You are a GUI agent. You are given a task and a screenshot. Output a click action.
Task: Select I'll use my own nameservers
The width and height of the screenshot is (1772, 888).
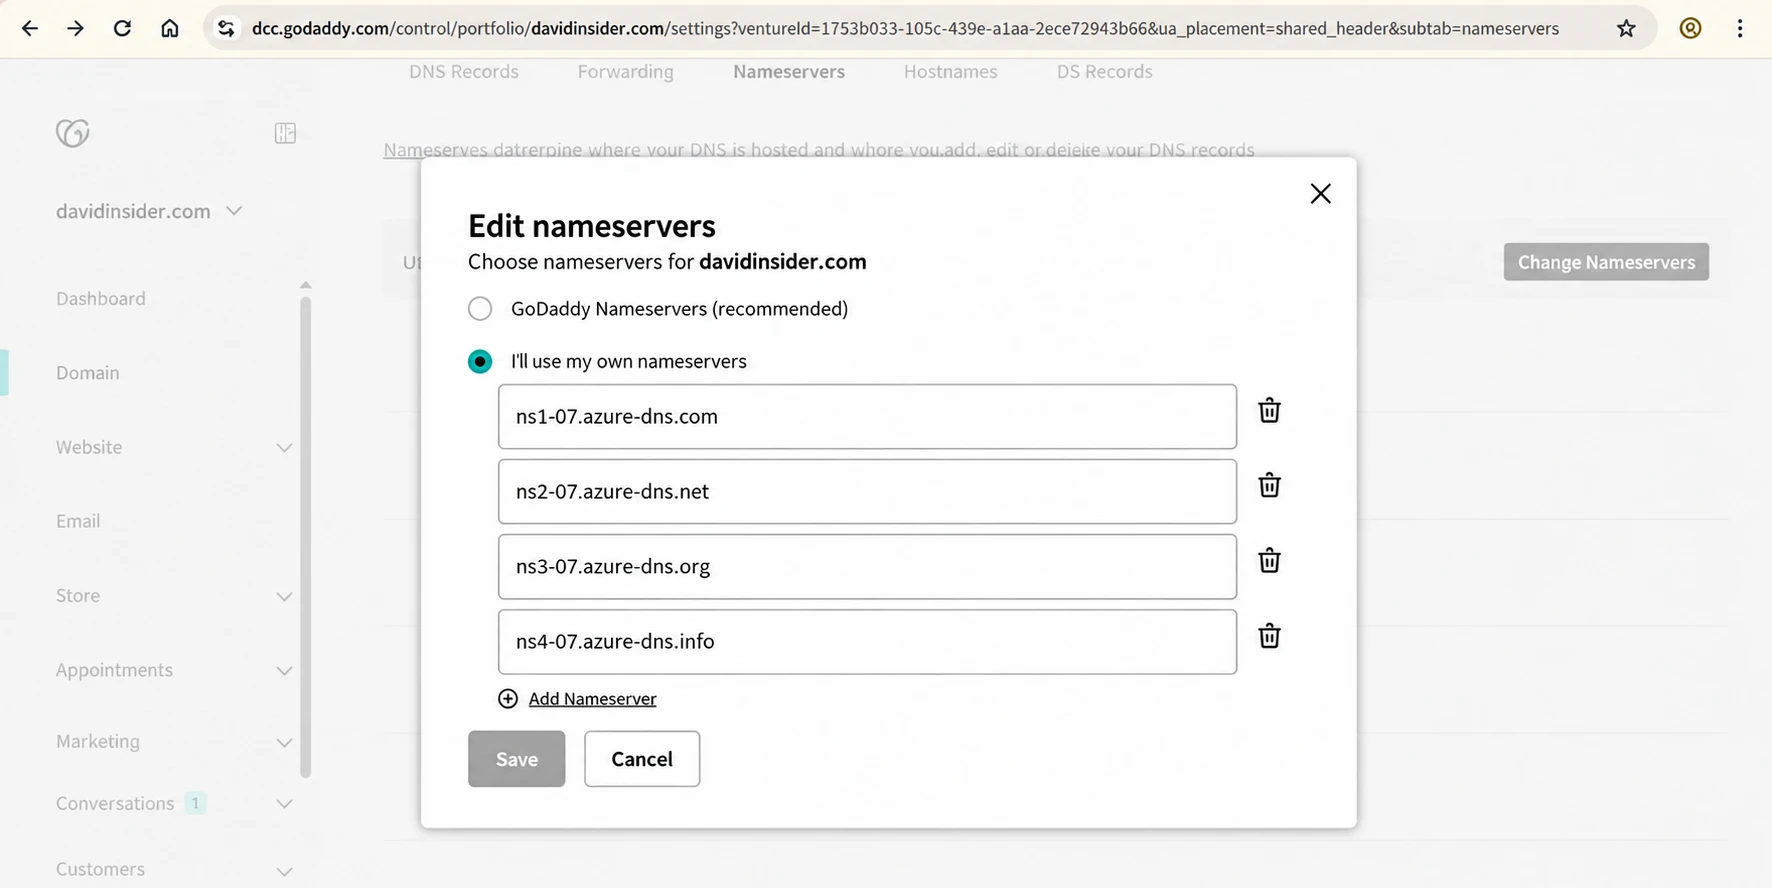click(480, 361)
